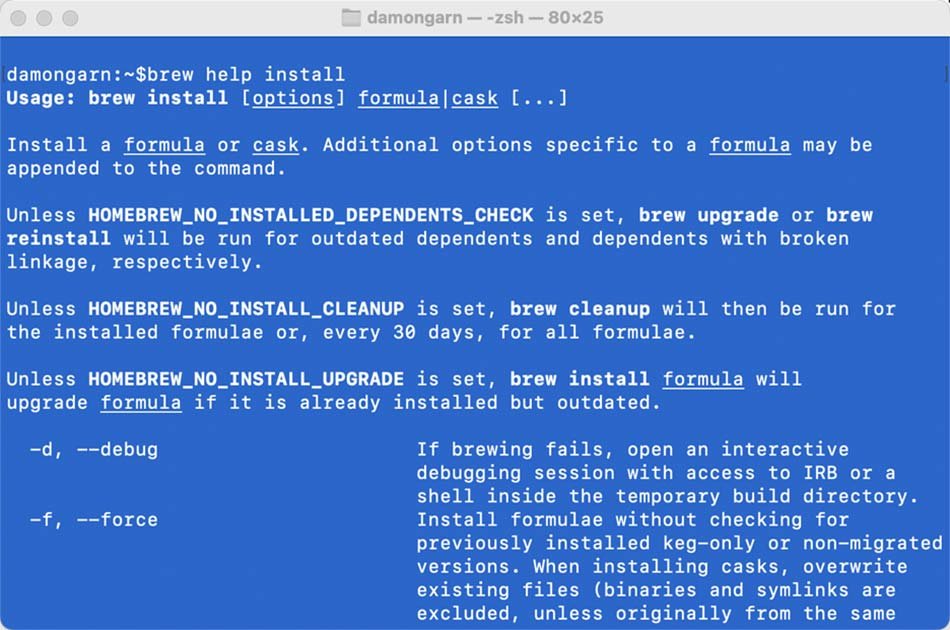Click the window title 'damongarn — -zsh'
950x630 pixels.
coord(445,18)
